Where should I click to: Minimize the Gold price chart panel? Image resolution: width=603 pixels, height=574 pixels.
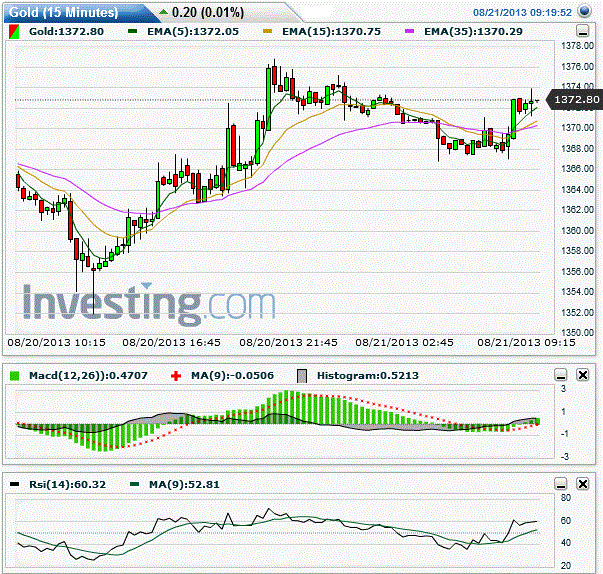[583, 30]
